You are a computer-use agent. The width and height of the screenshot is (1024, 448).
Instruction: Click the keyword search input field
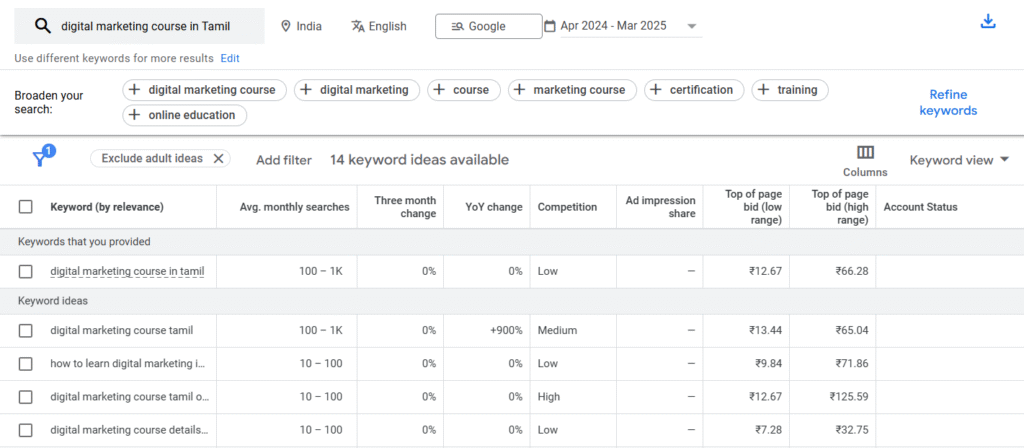(140, 26)
